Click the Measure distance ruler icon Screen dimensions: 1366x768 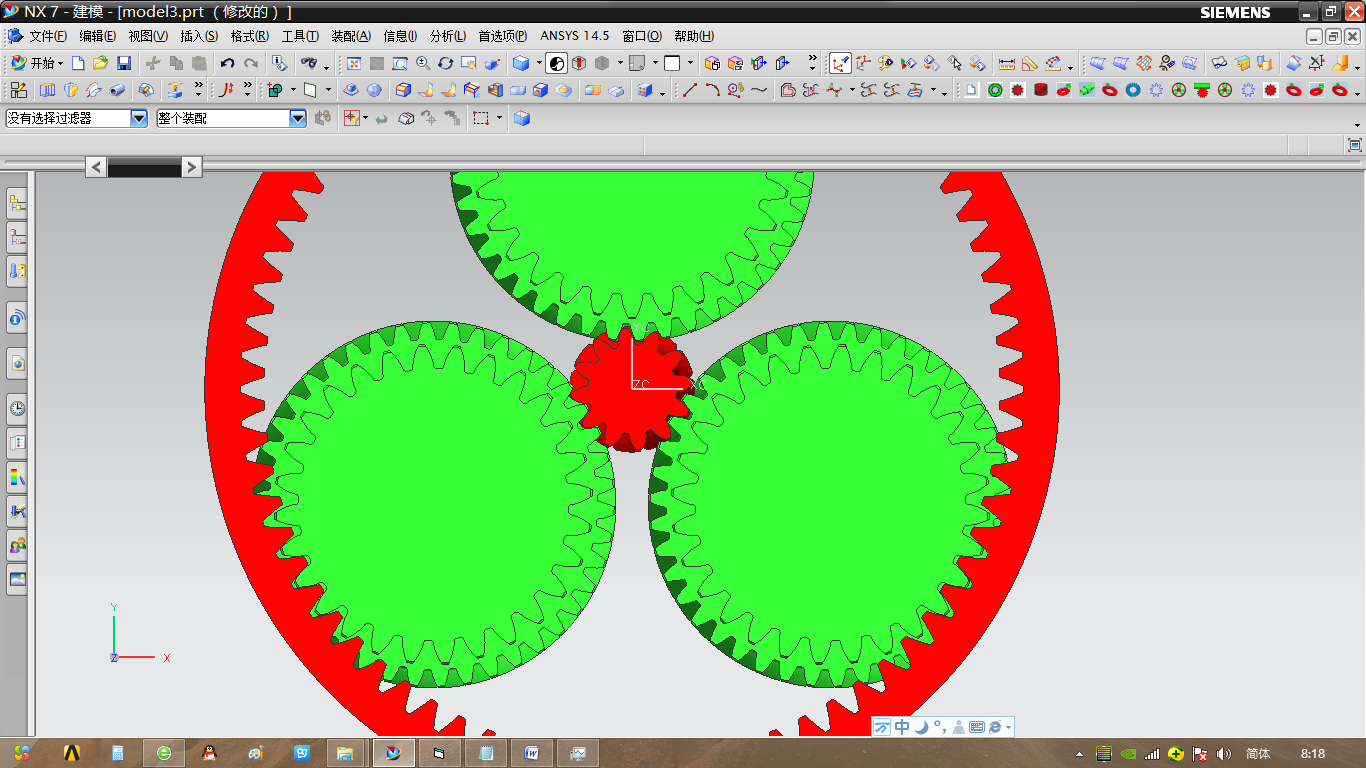1007,63
